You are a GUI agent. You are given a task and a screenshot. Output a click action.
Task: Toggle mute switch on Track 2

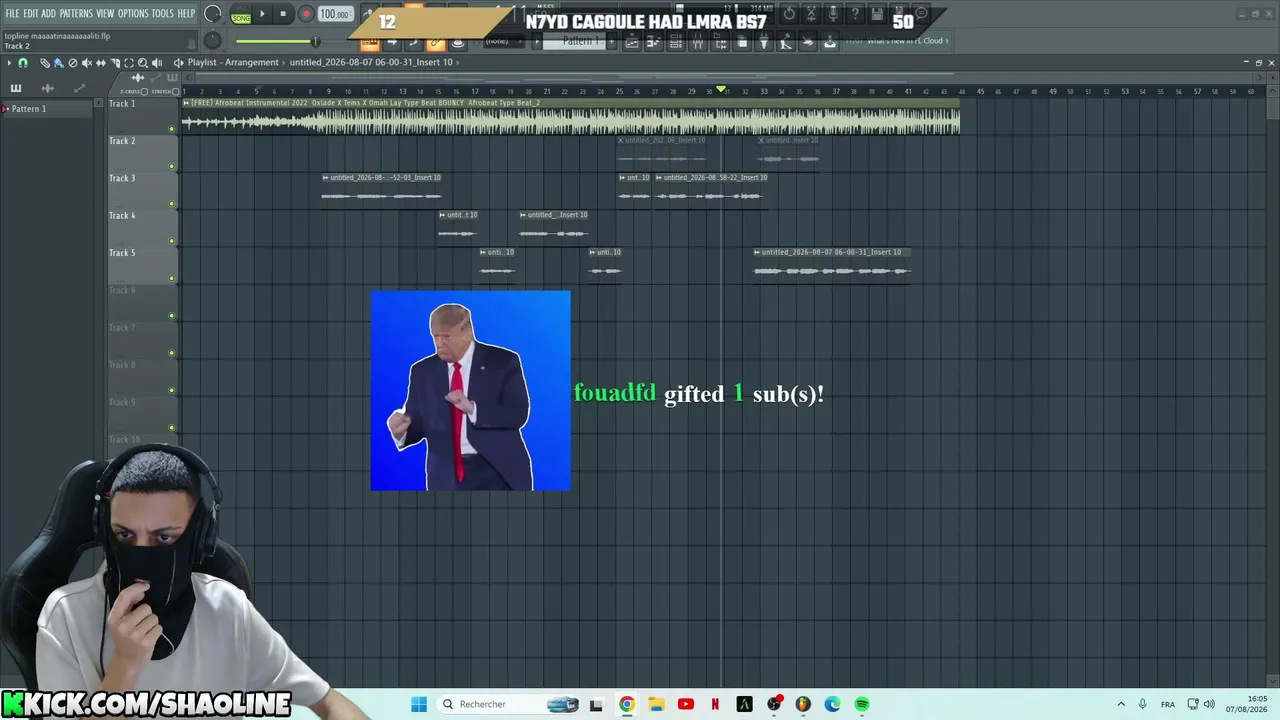coord(172,166)
